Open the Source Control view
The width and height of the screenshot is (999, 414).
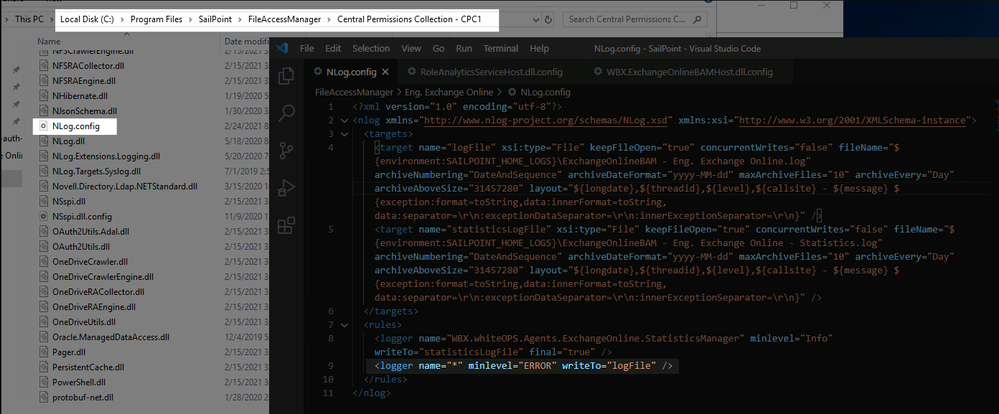point(285,151)
